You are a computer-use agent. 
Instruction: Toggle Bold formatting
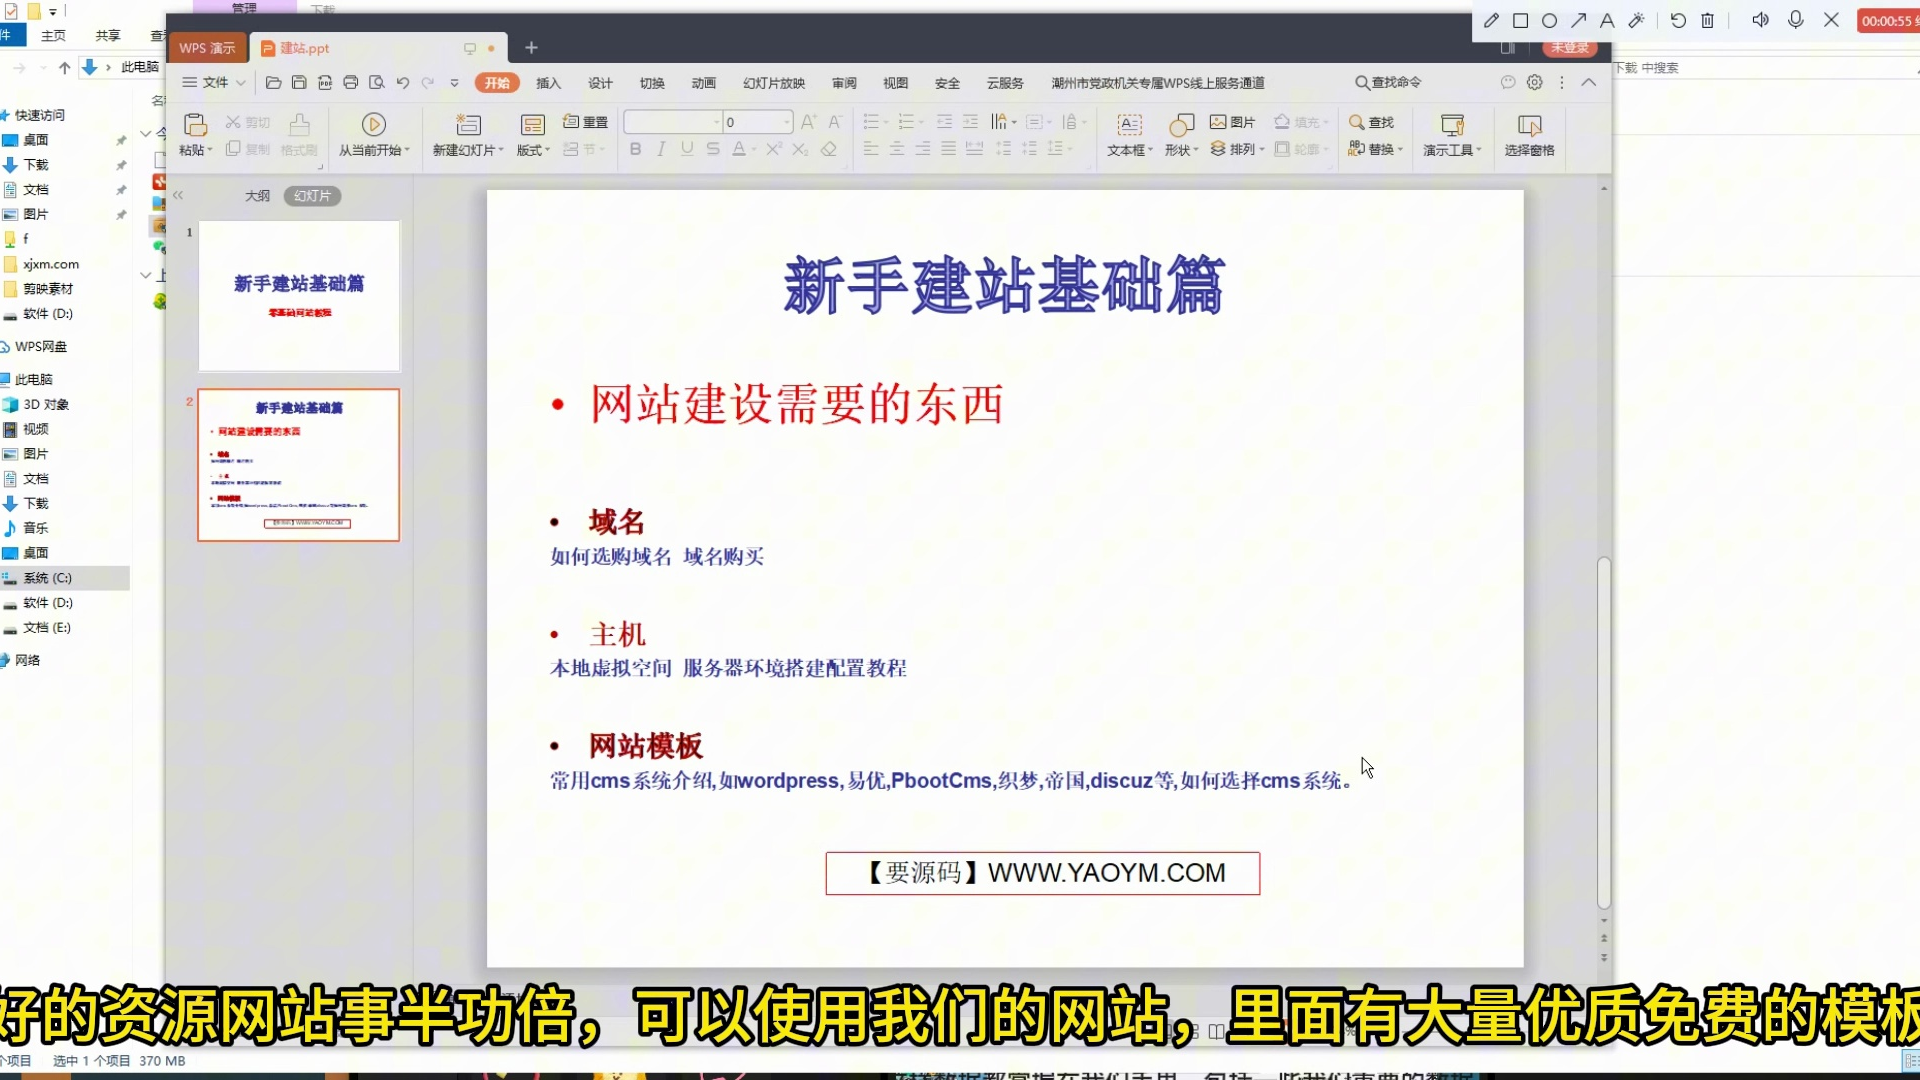pyautogui.click(x=635, y=149)
